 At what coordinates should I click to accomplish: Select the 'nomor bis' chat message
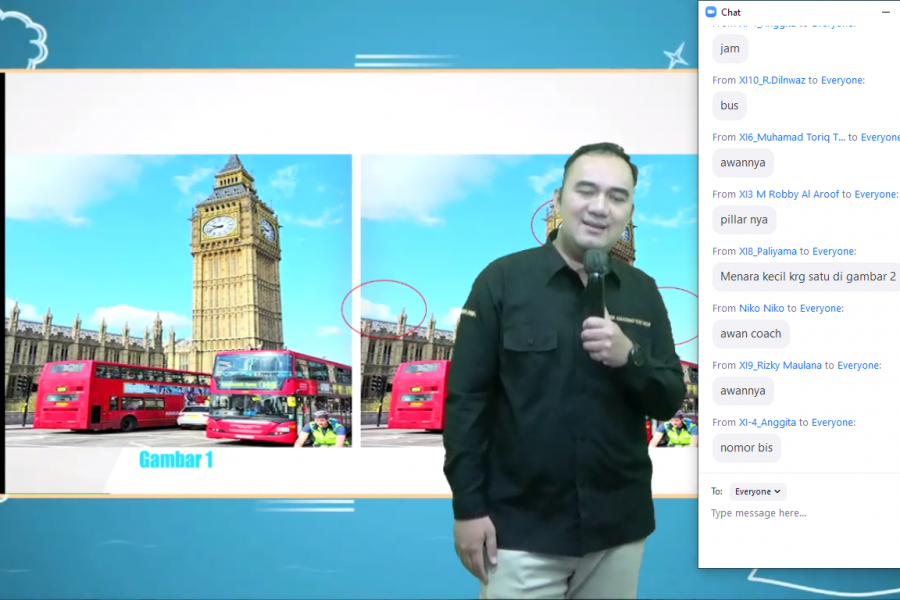point(746,448)
